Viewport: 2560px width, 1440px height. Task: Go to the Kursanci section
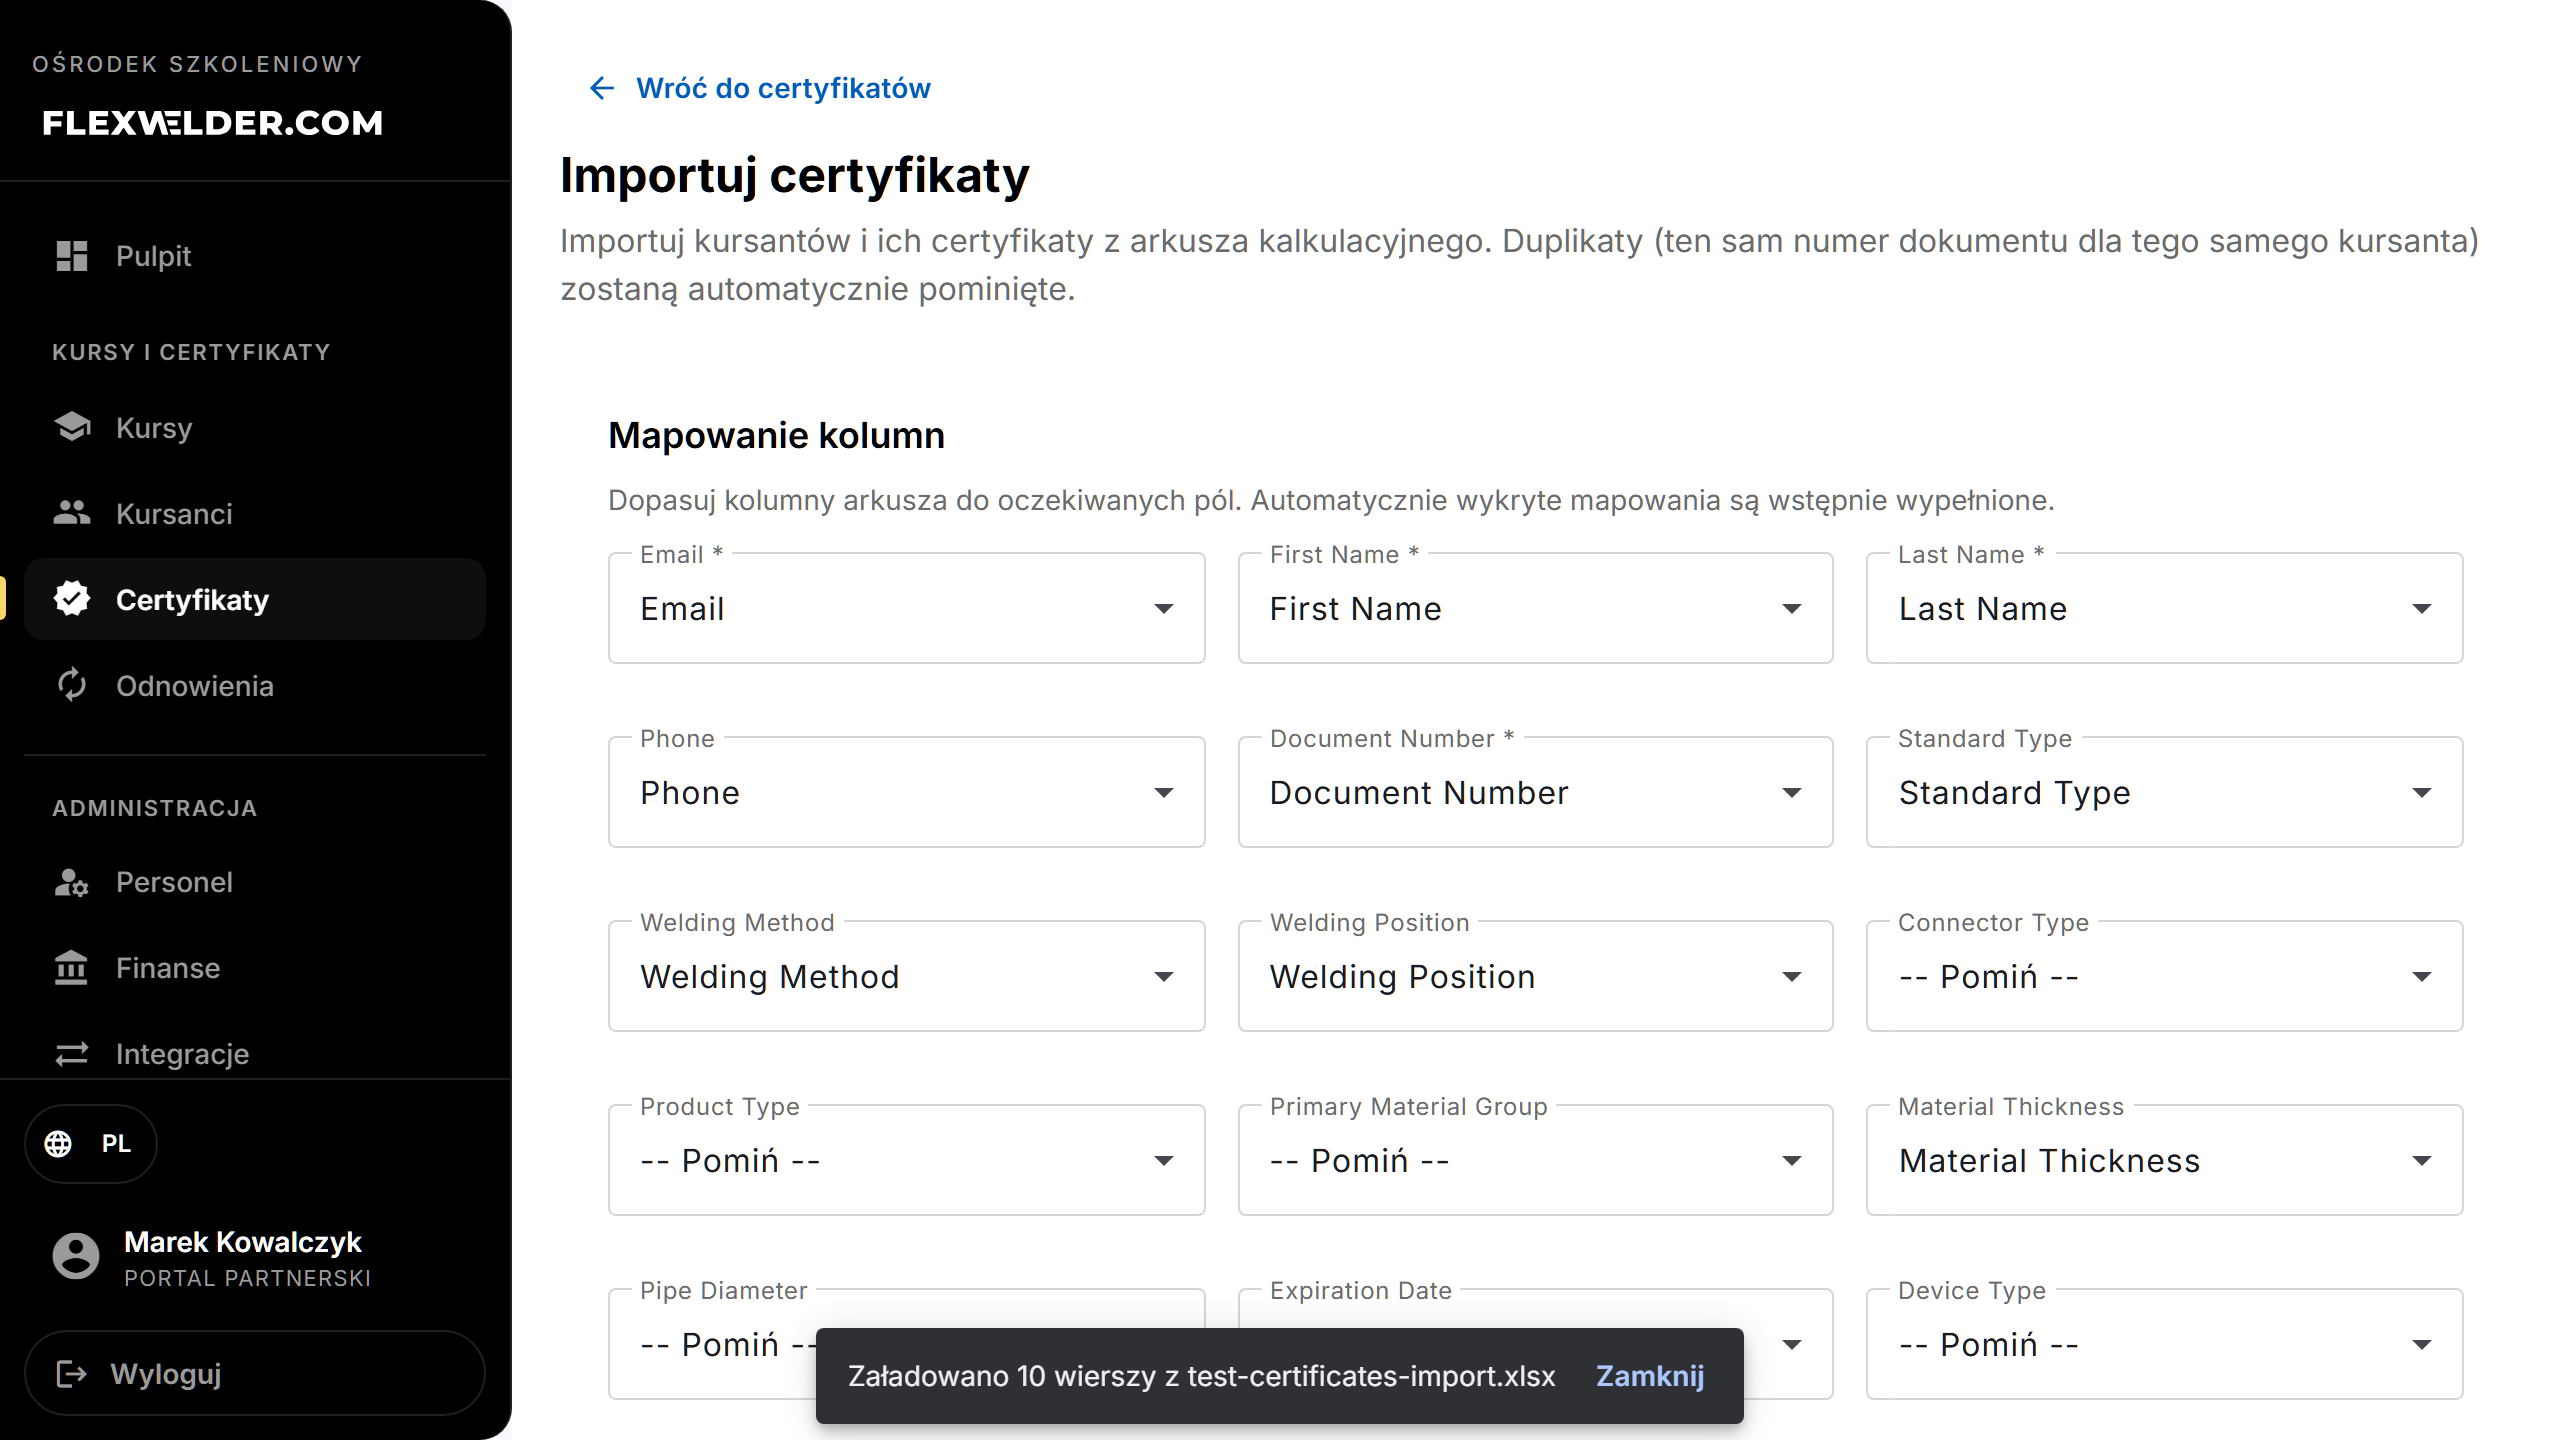(255, 513)
